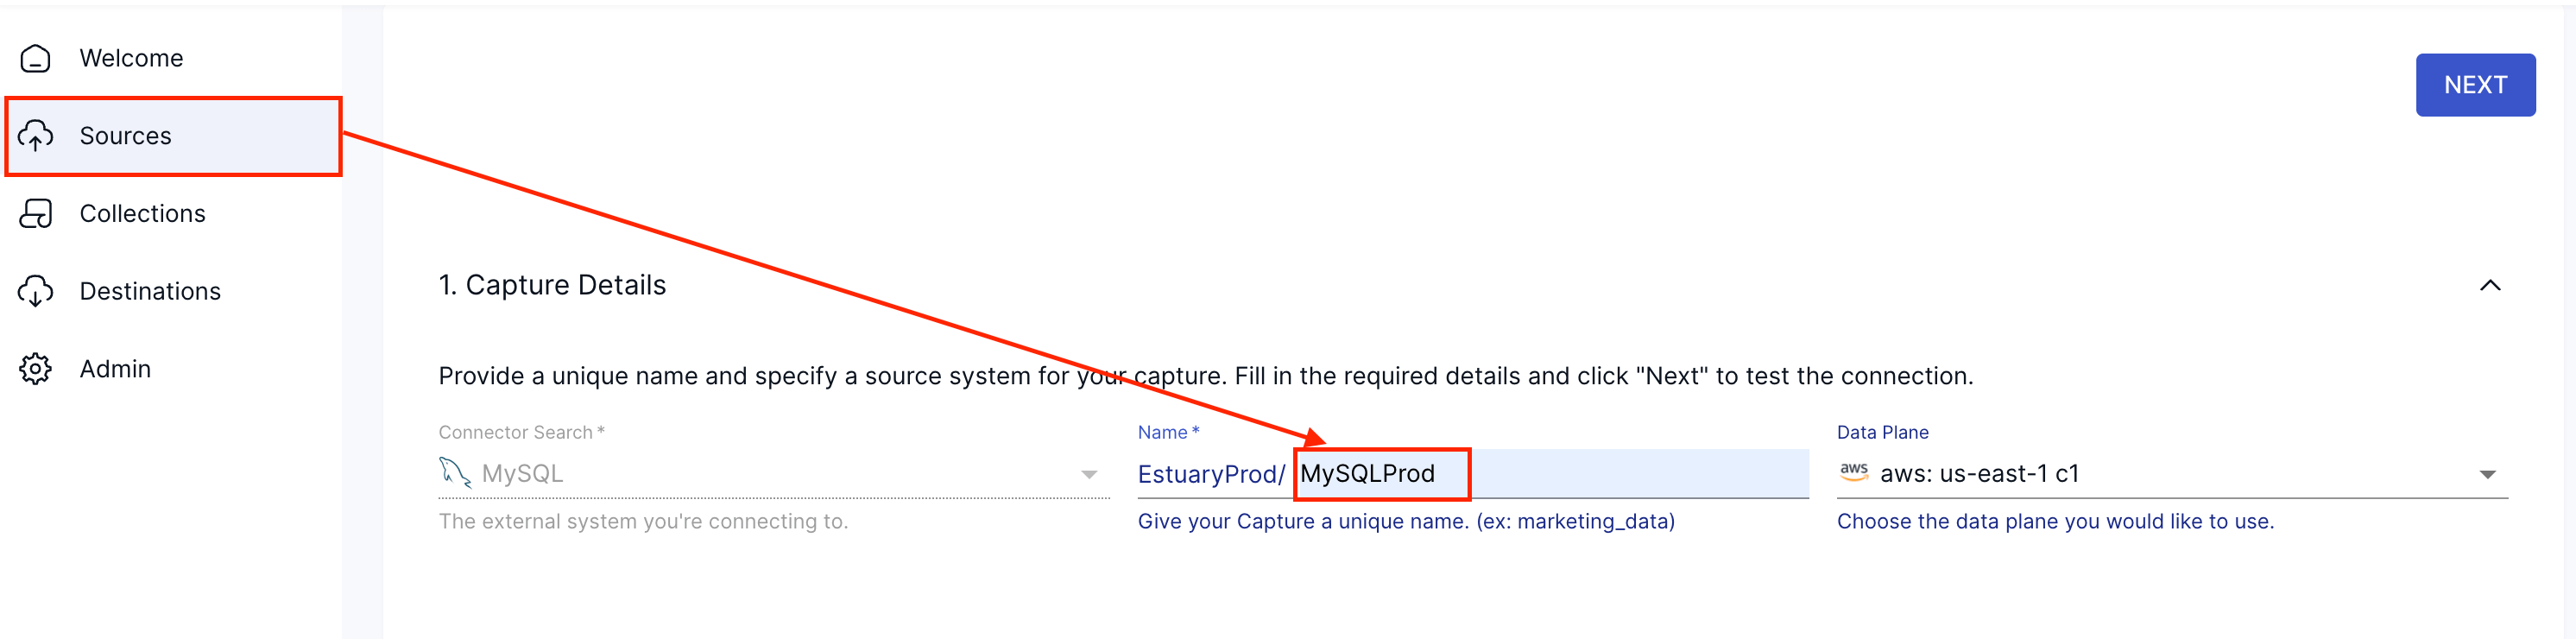Collapse the Capture Details section chevron
The image size is (2576, 639).
(2490, 286)
